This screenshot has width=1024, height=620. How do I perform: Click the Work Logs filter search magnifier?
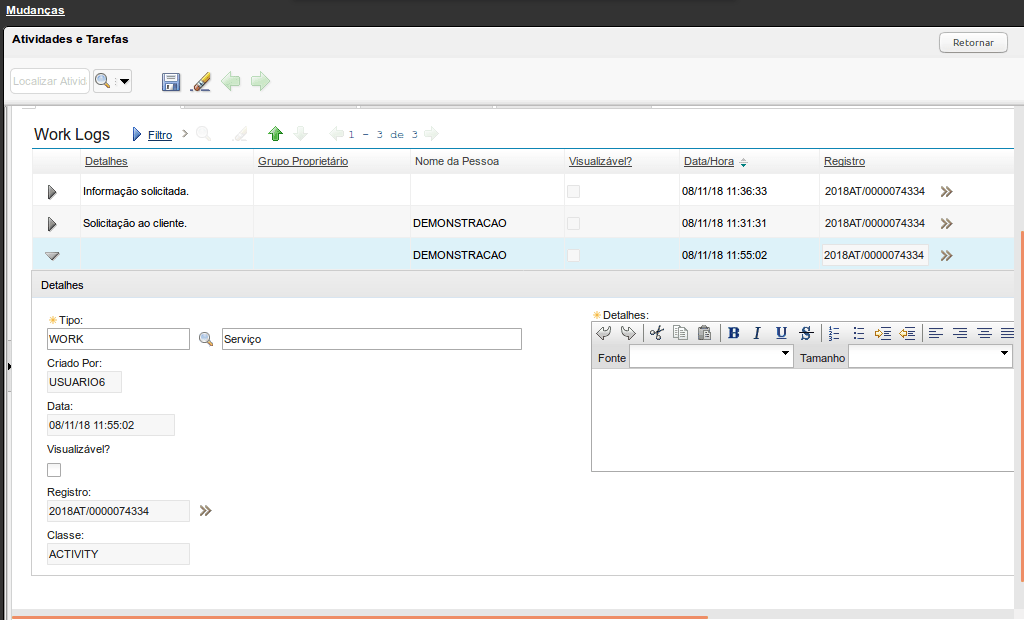point(204,134)
